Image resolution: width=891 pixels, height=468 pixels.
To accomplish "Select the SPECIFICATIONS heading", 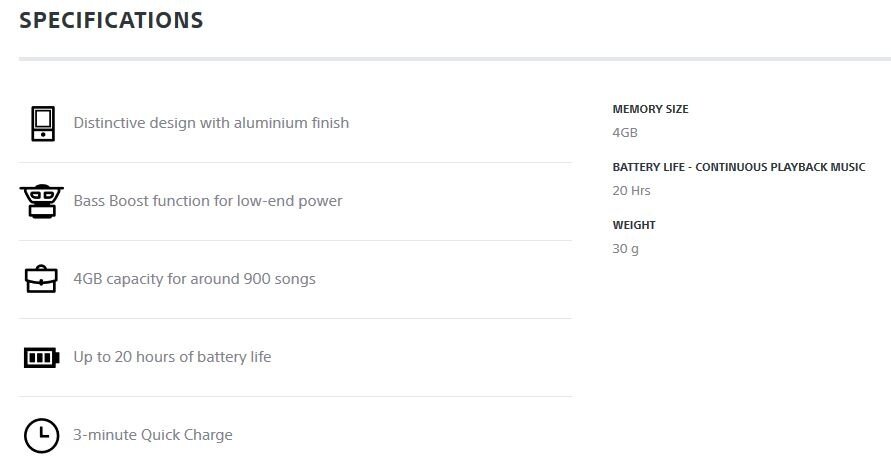I will [111, 20].
